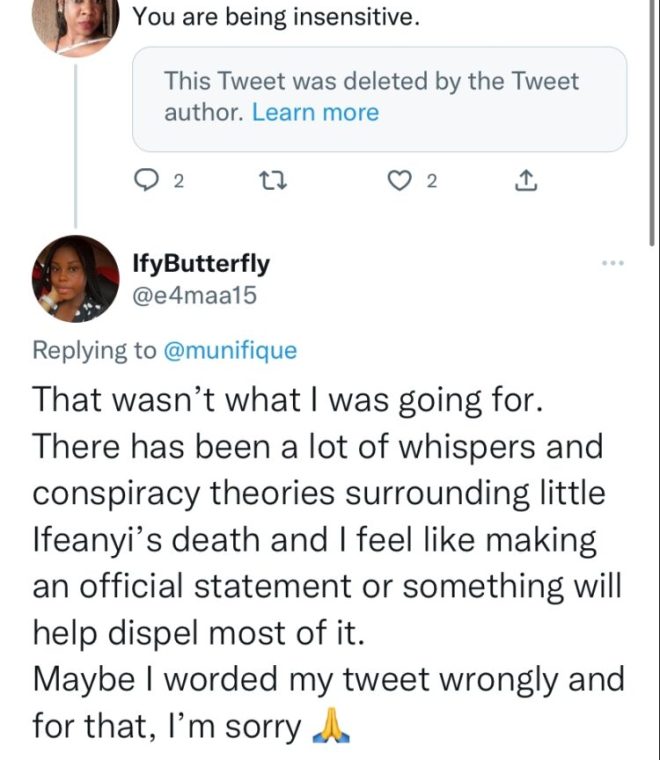The image size is (660, 760).
Task: Click the folded hands emoji after "I'm sorry"
Action: click(331, 729)
